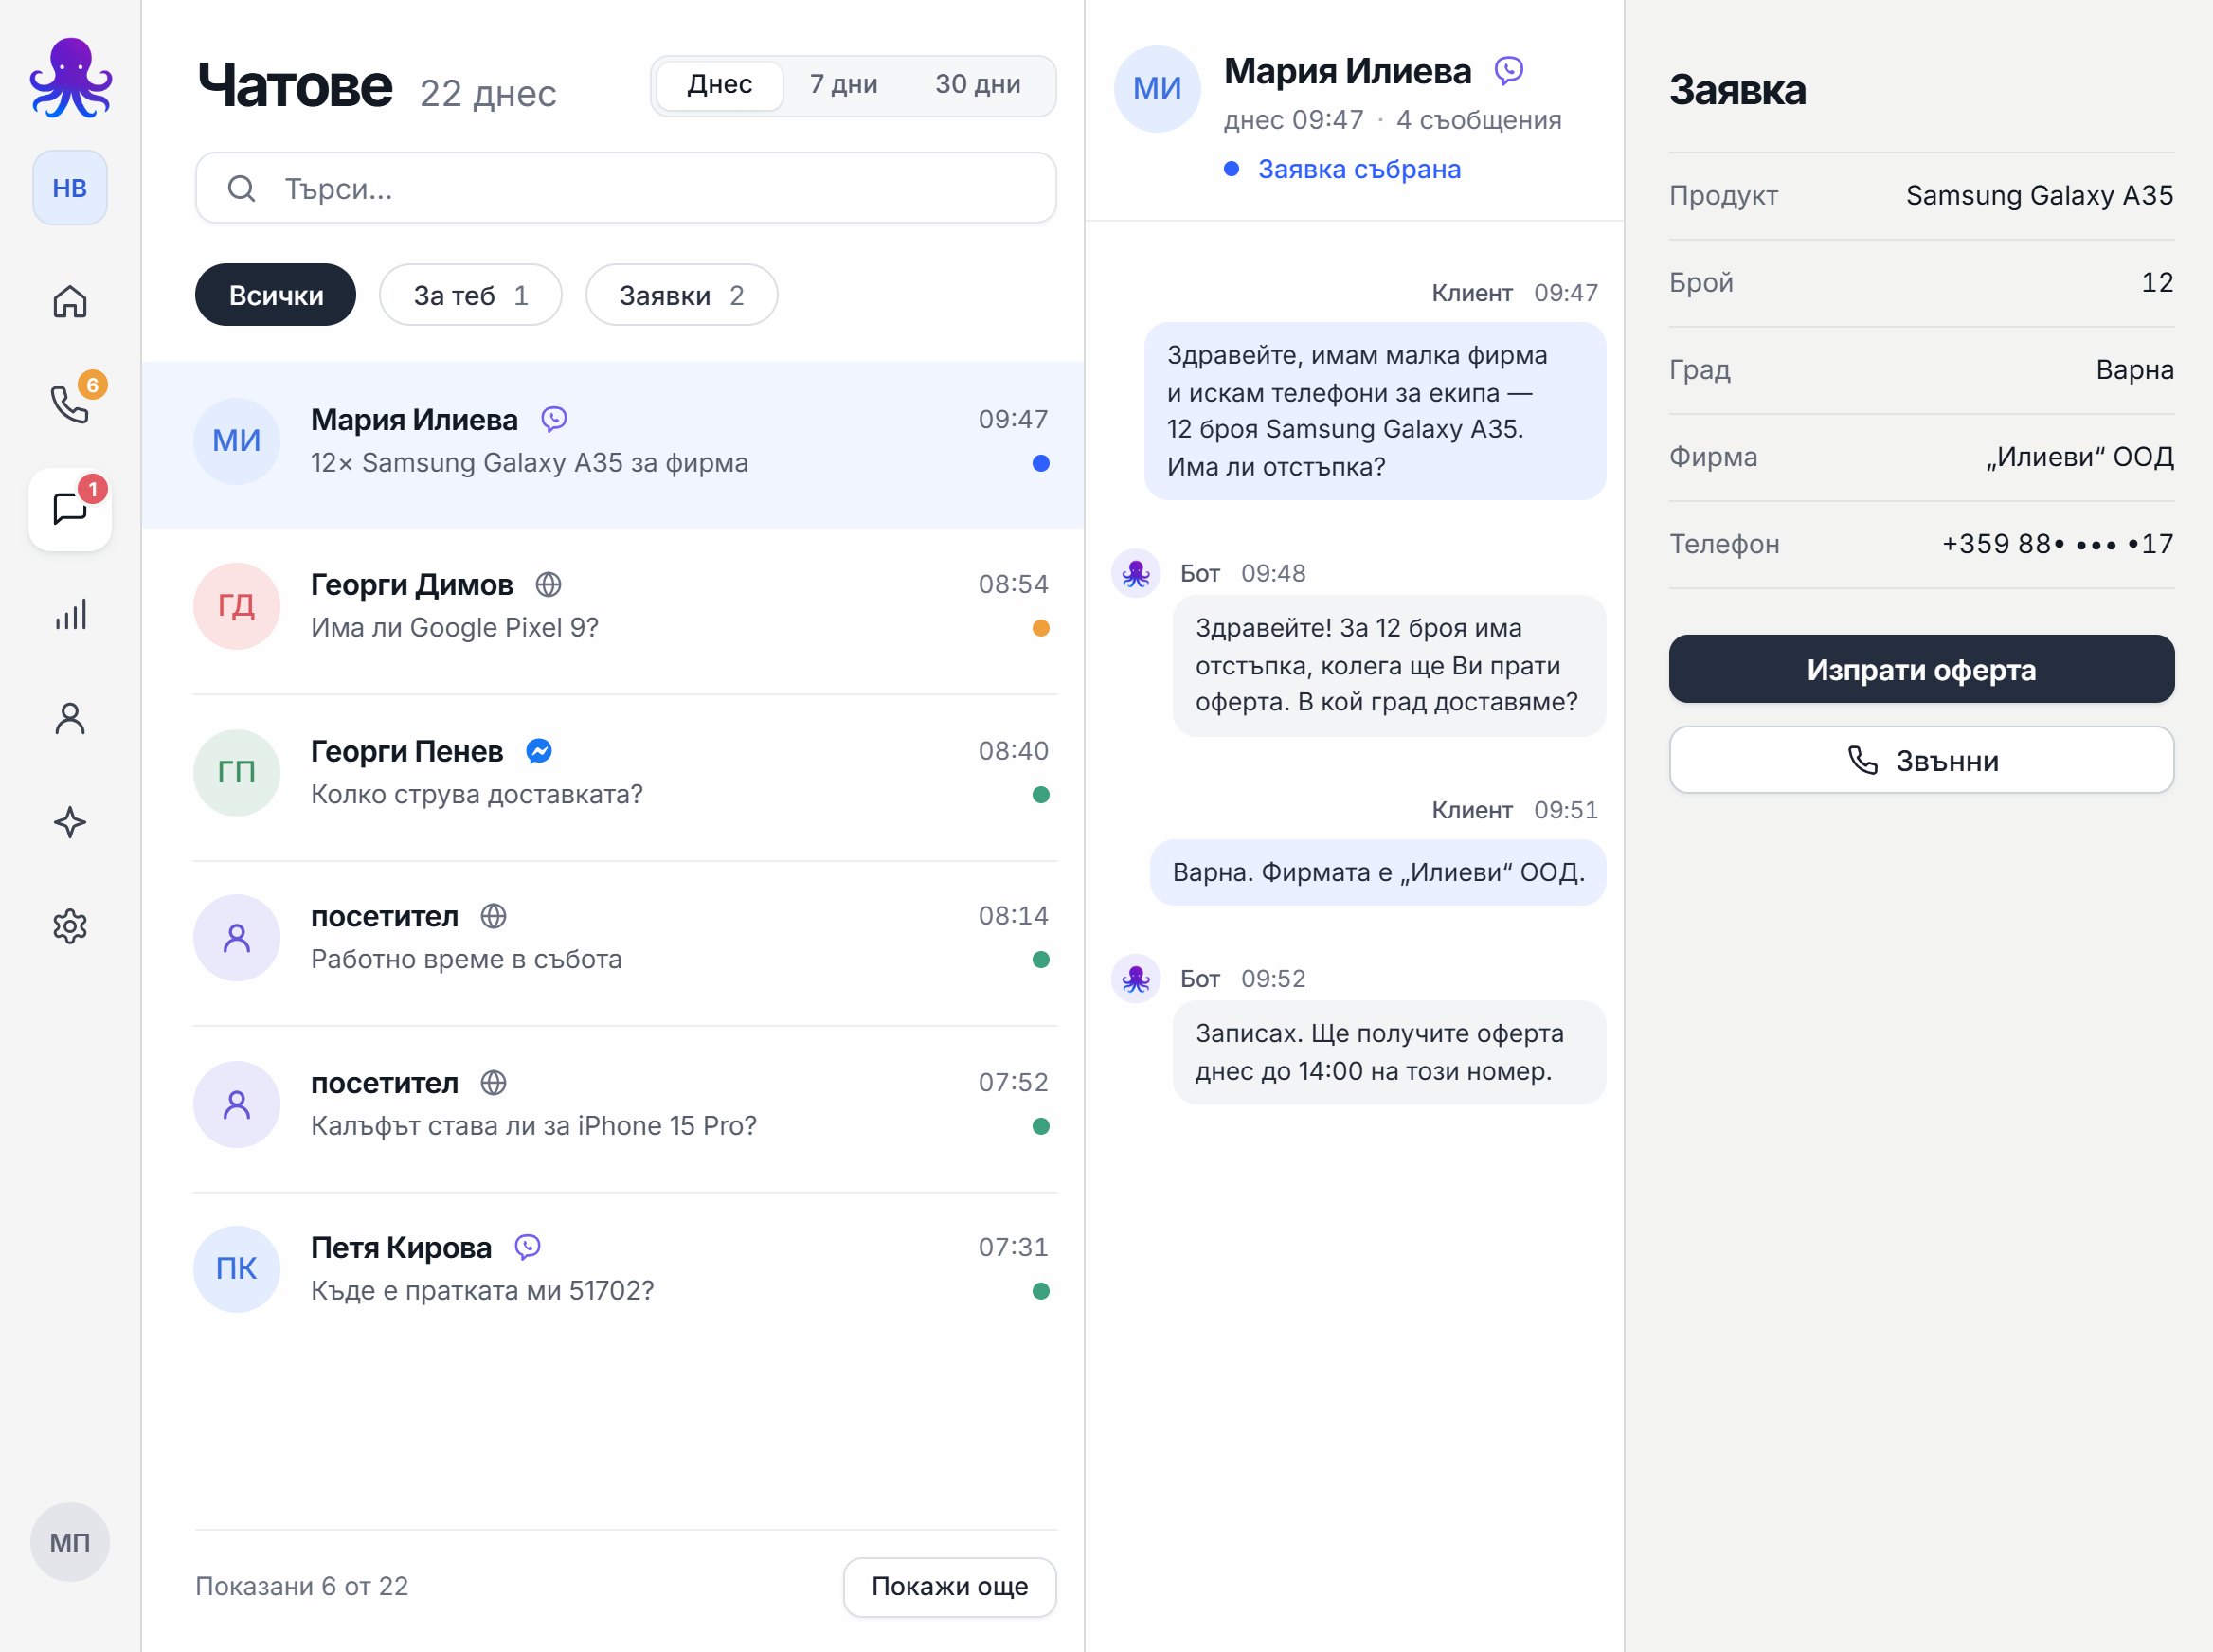Click Messenger icon beside Георги Пенев
Image resolution: width=2213 pixels, height=1652 pixels.
pyautogui.click(x=539, y=751)
